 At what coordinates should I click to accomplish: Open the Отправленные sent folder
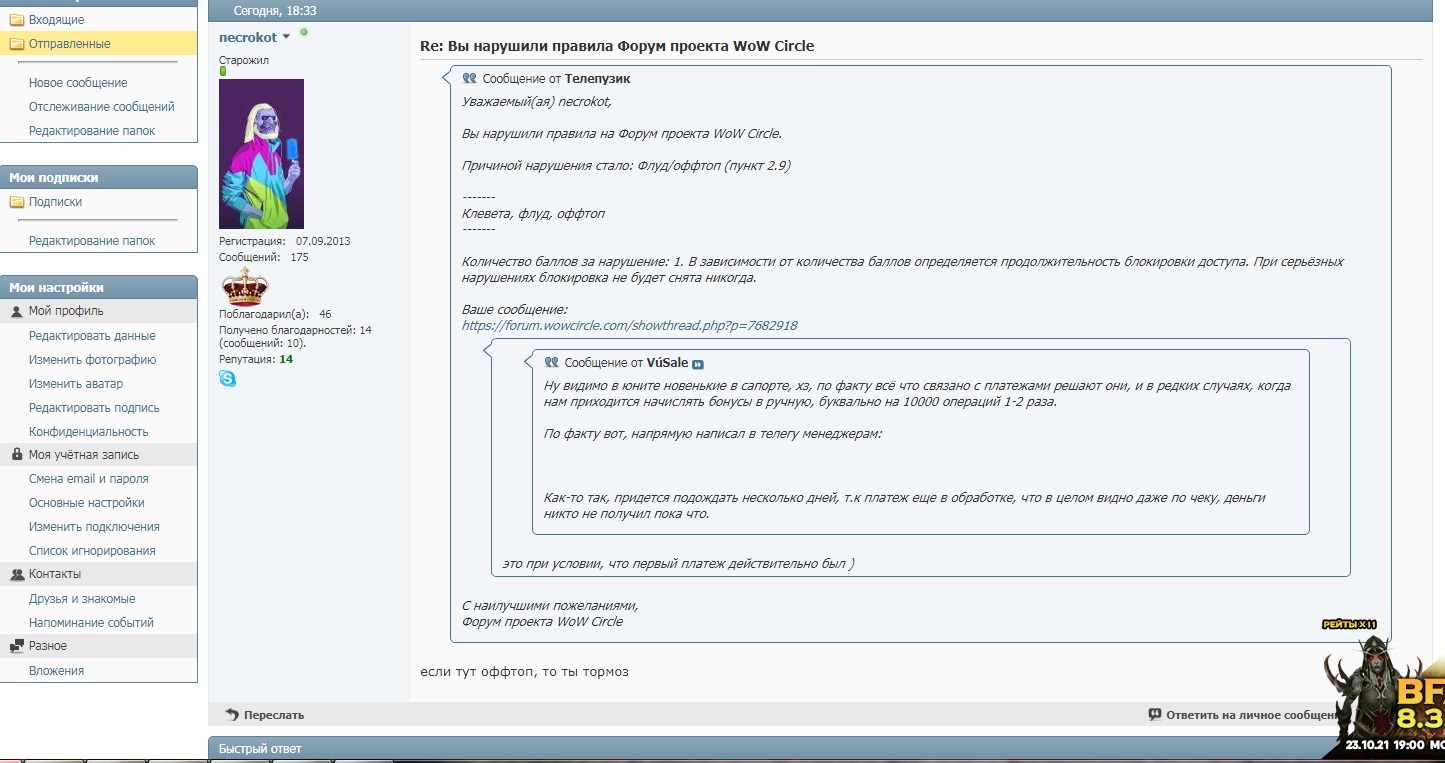tap(69, 44)
